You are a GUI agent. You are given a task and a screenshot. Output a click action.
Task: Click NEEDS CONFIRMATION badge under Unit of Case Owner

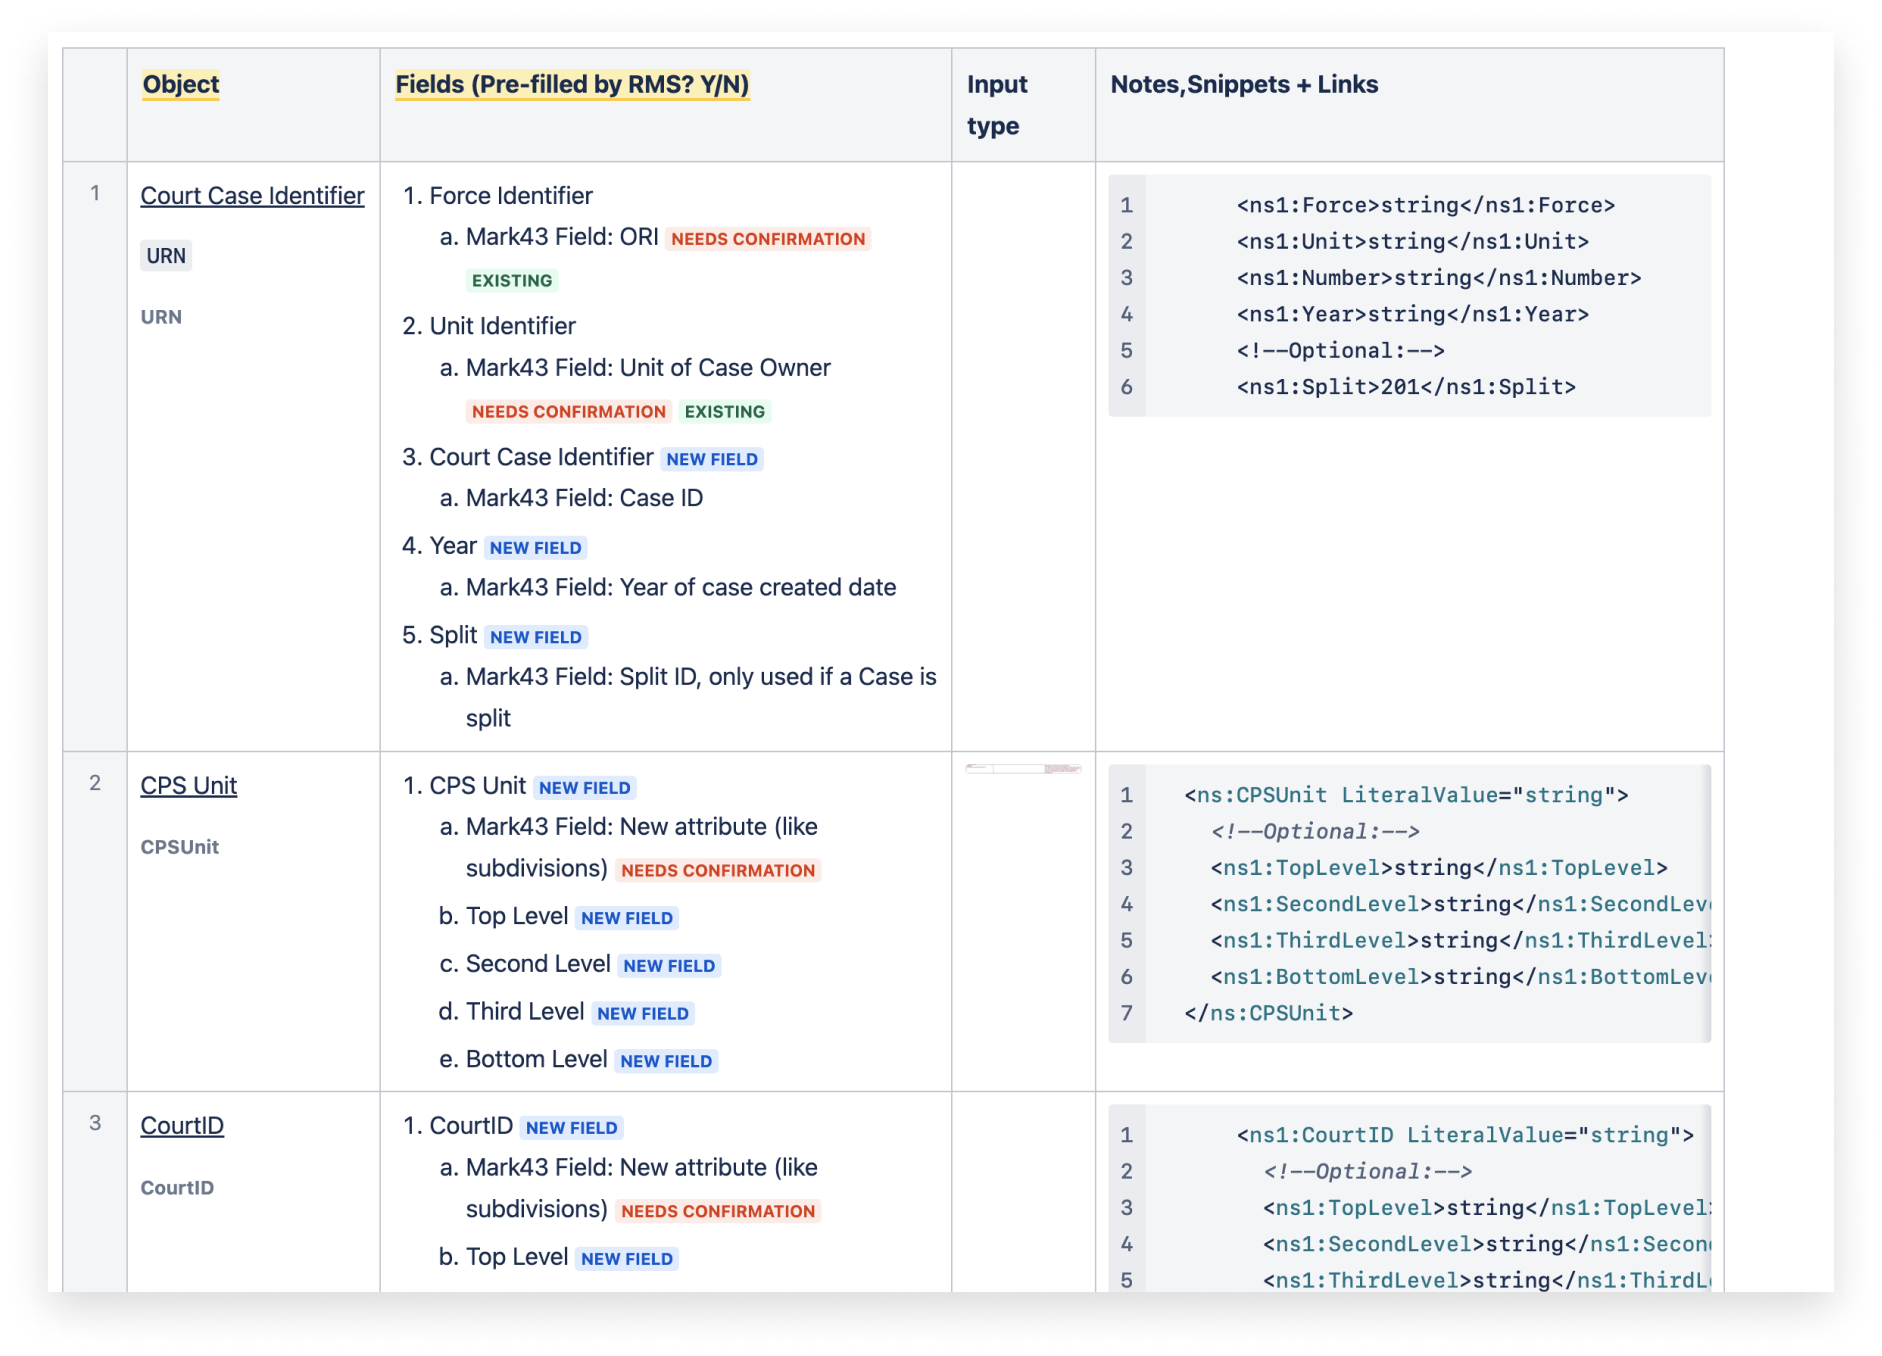pos(568,412)
